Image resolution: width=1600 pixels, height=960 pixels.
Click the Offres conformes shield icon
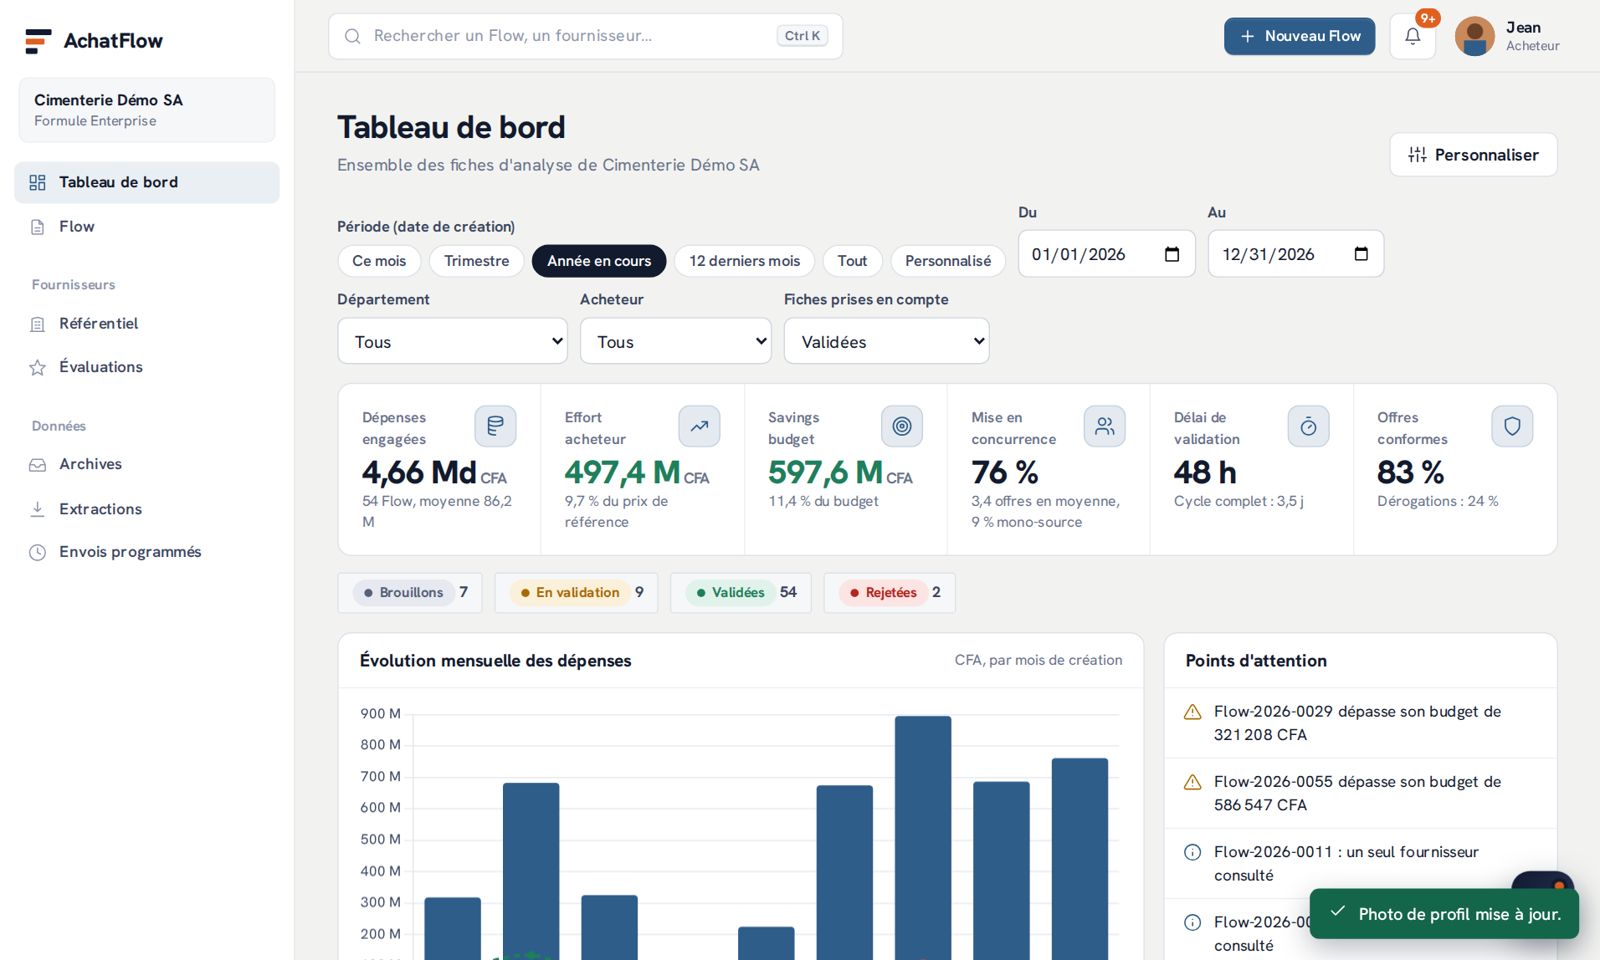[1512, 426]
